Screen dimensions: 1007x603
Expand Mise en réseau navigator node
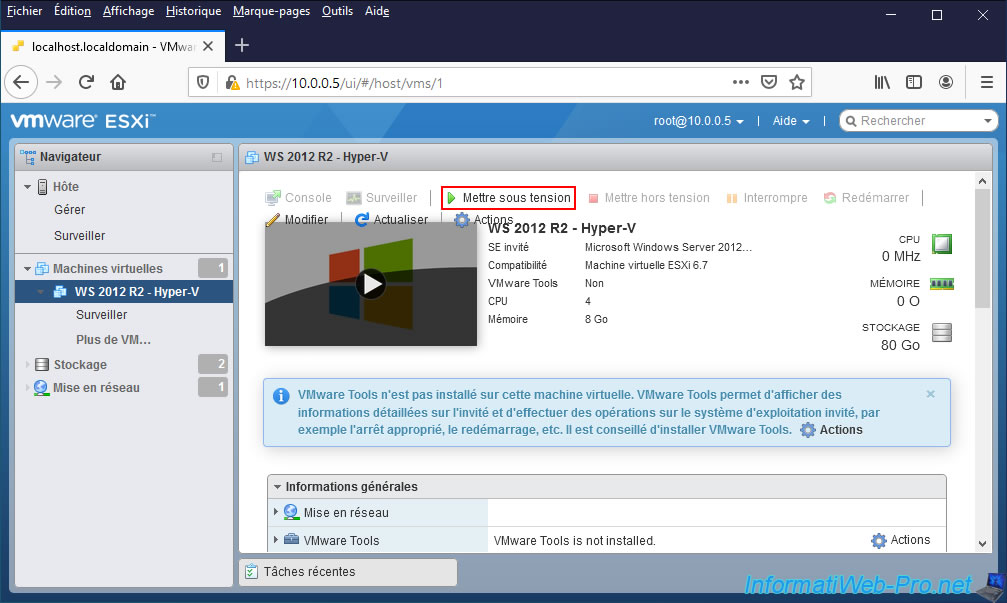pos(28,387)
